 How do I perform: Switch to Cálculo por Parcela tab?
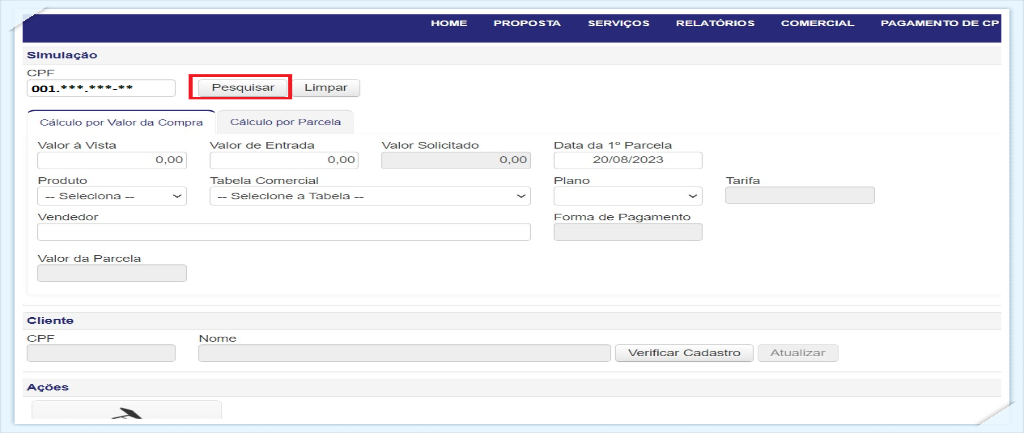pyautogui.click(x=285, y=122)
